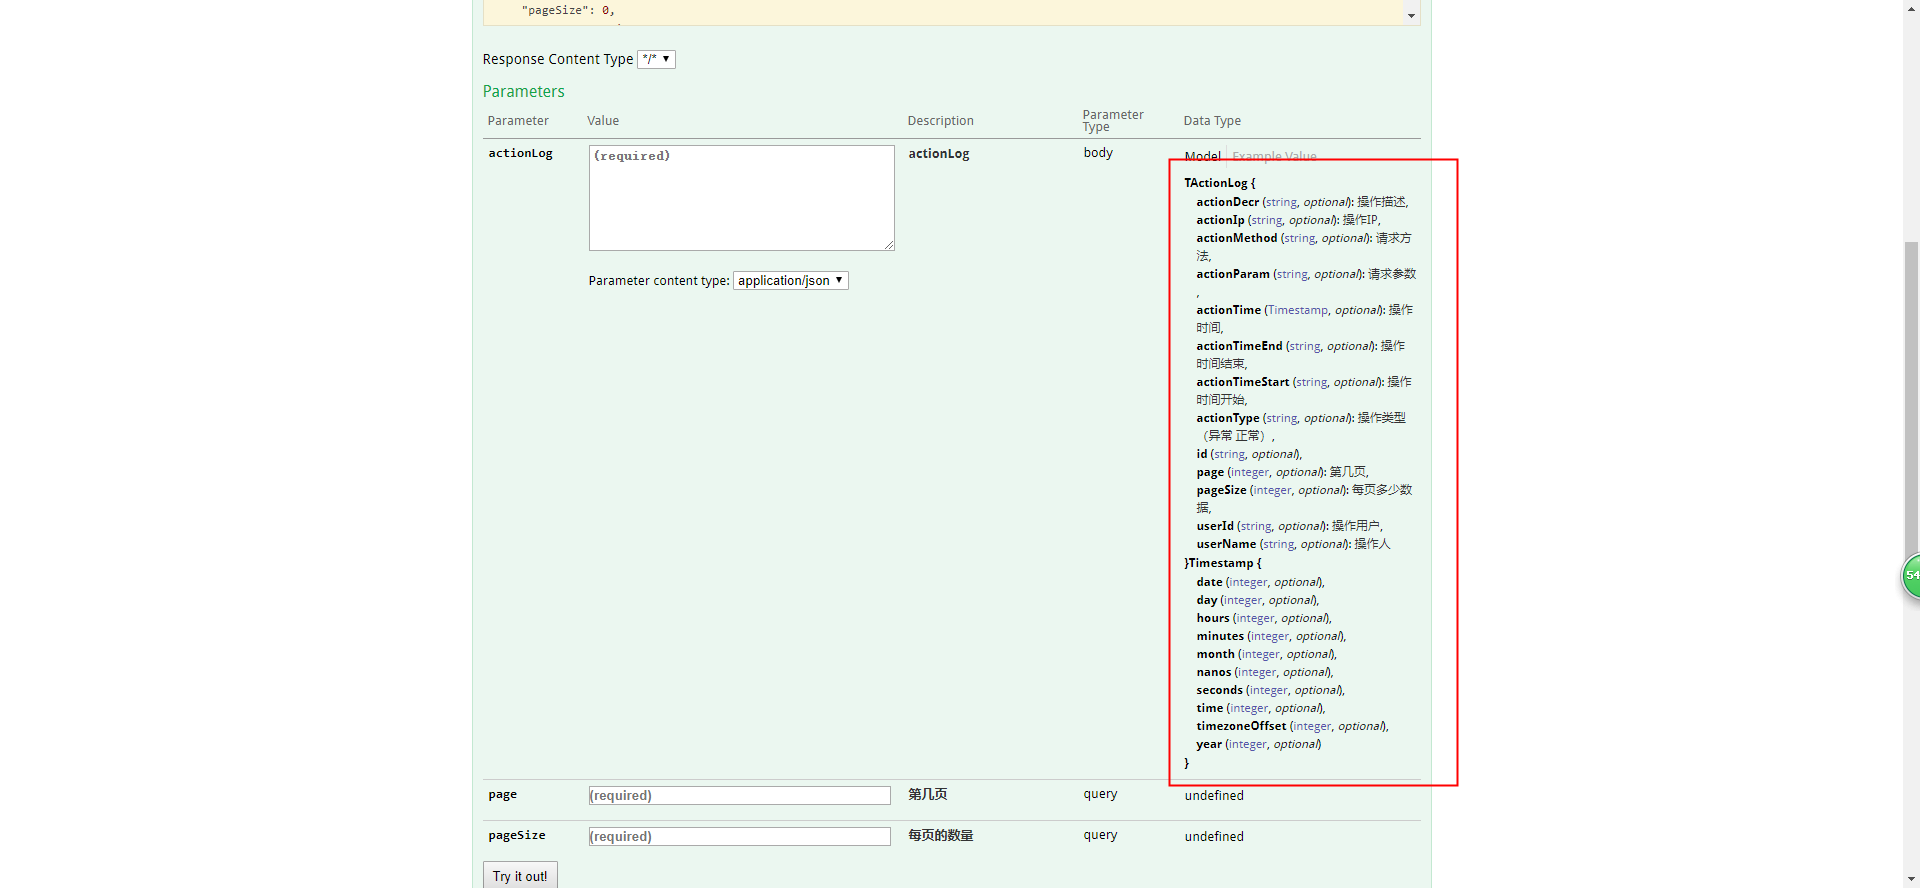Click the pageSize parameter input field
Viewport: 1920px width, 888px height.
739,836
